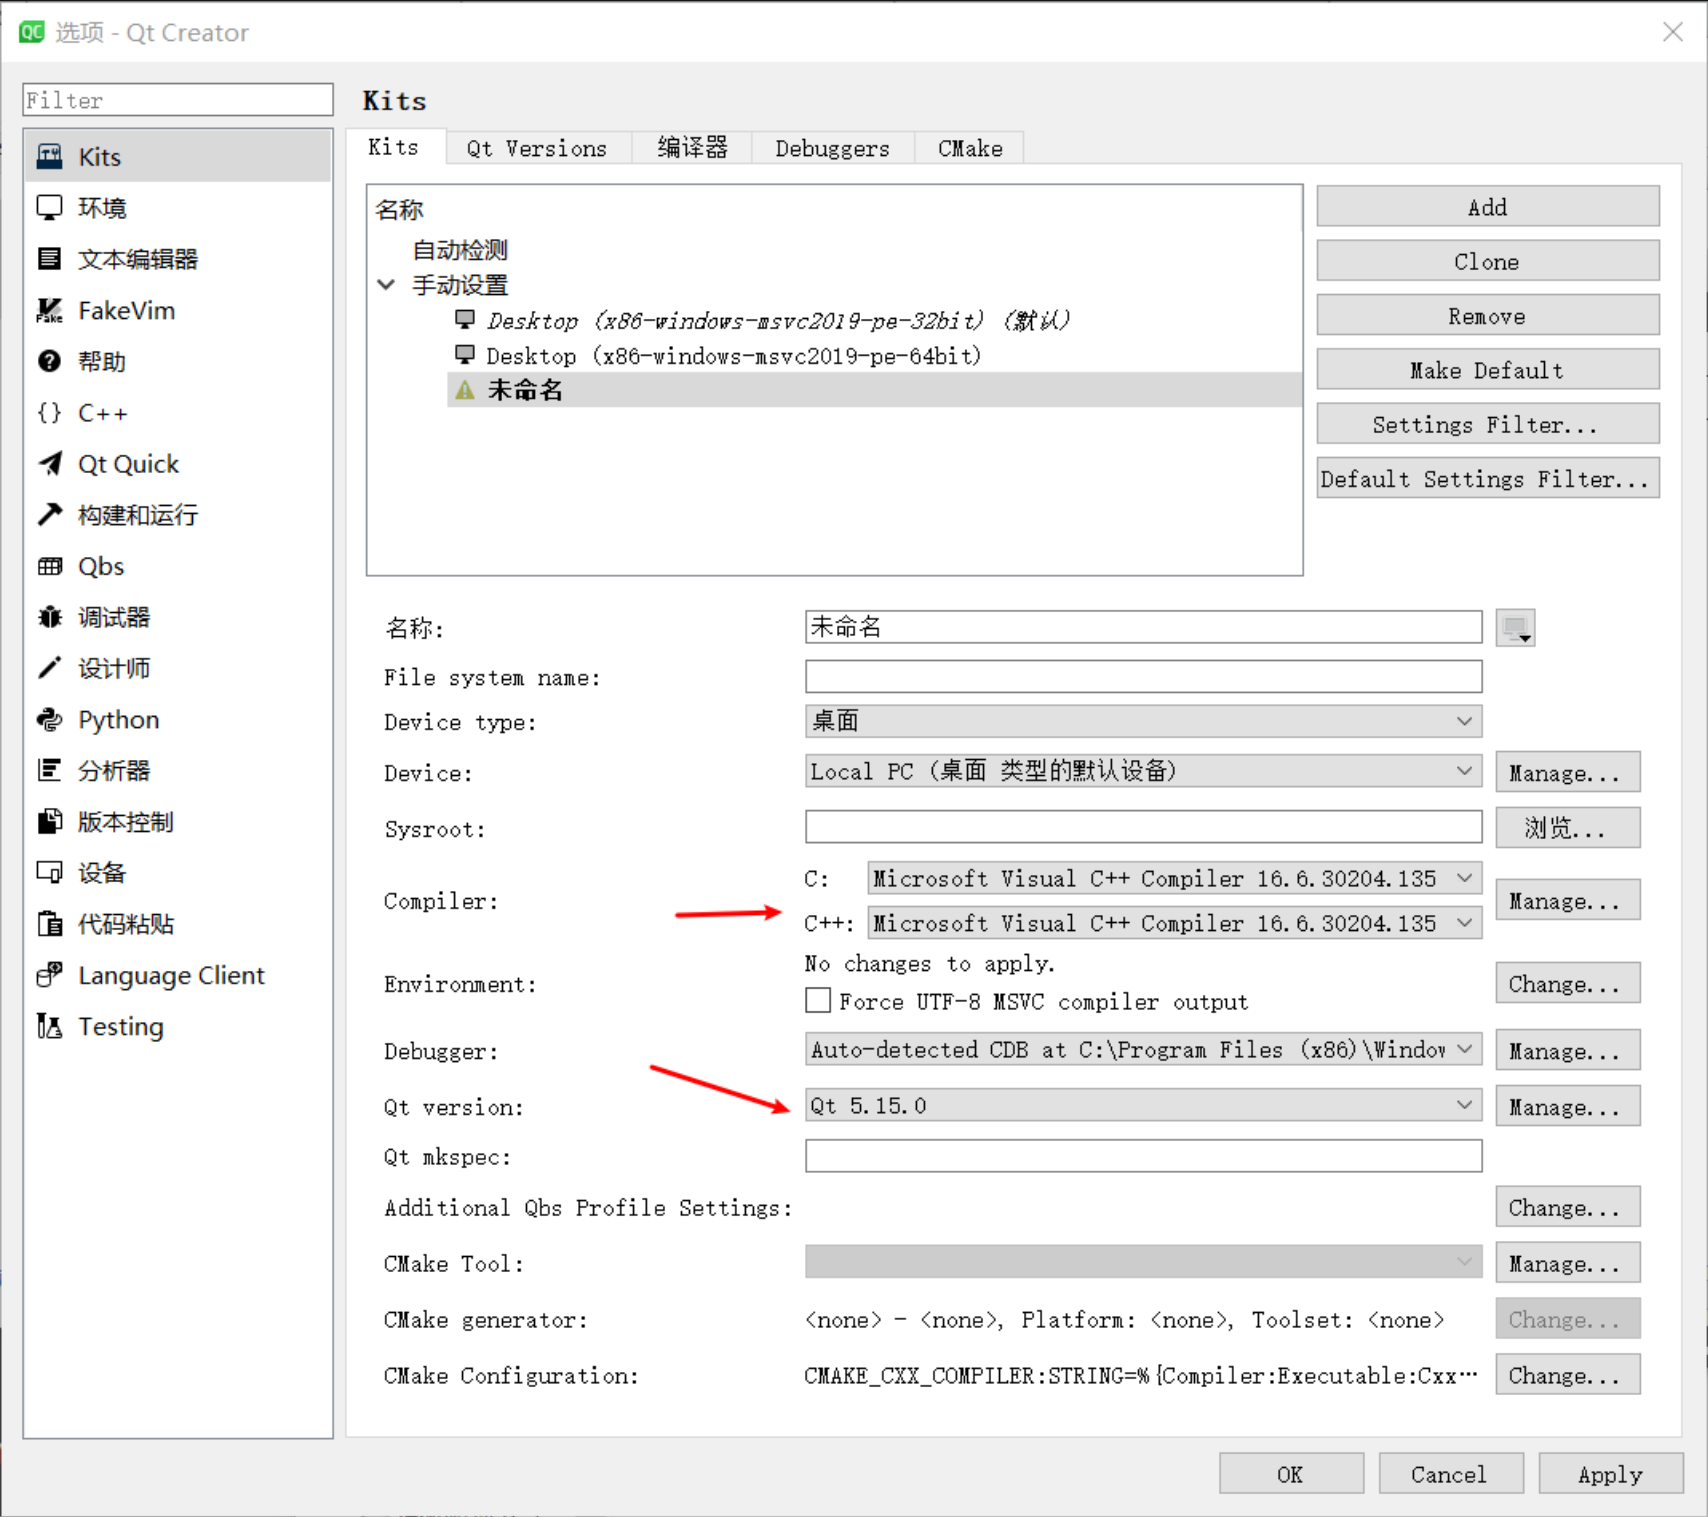Click Manage... next to Device

point(1568,772)
